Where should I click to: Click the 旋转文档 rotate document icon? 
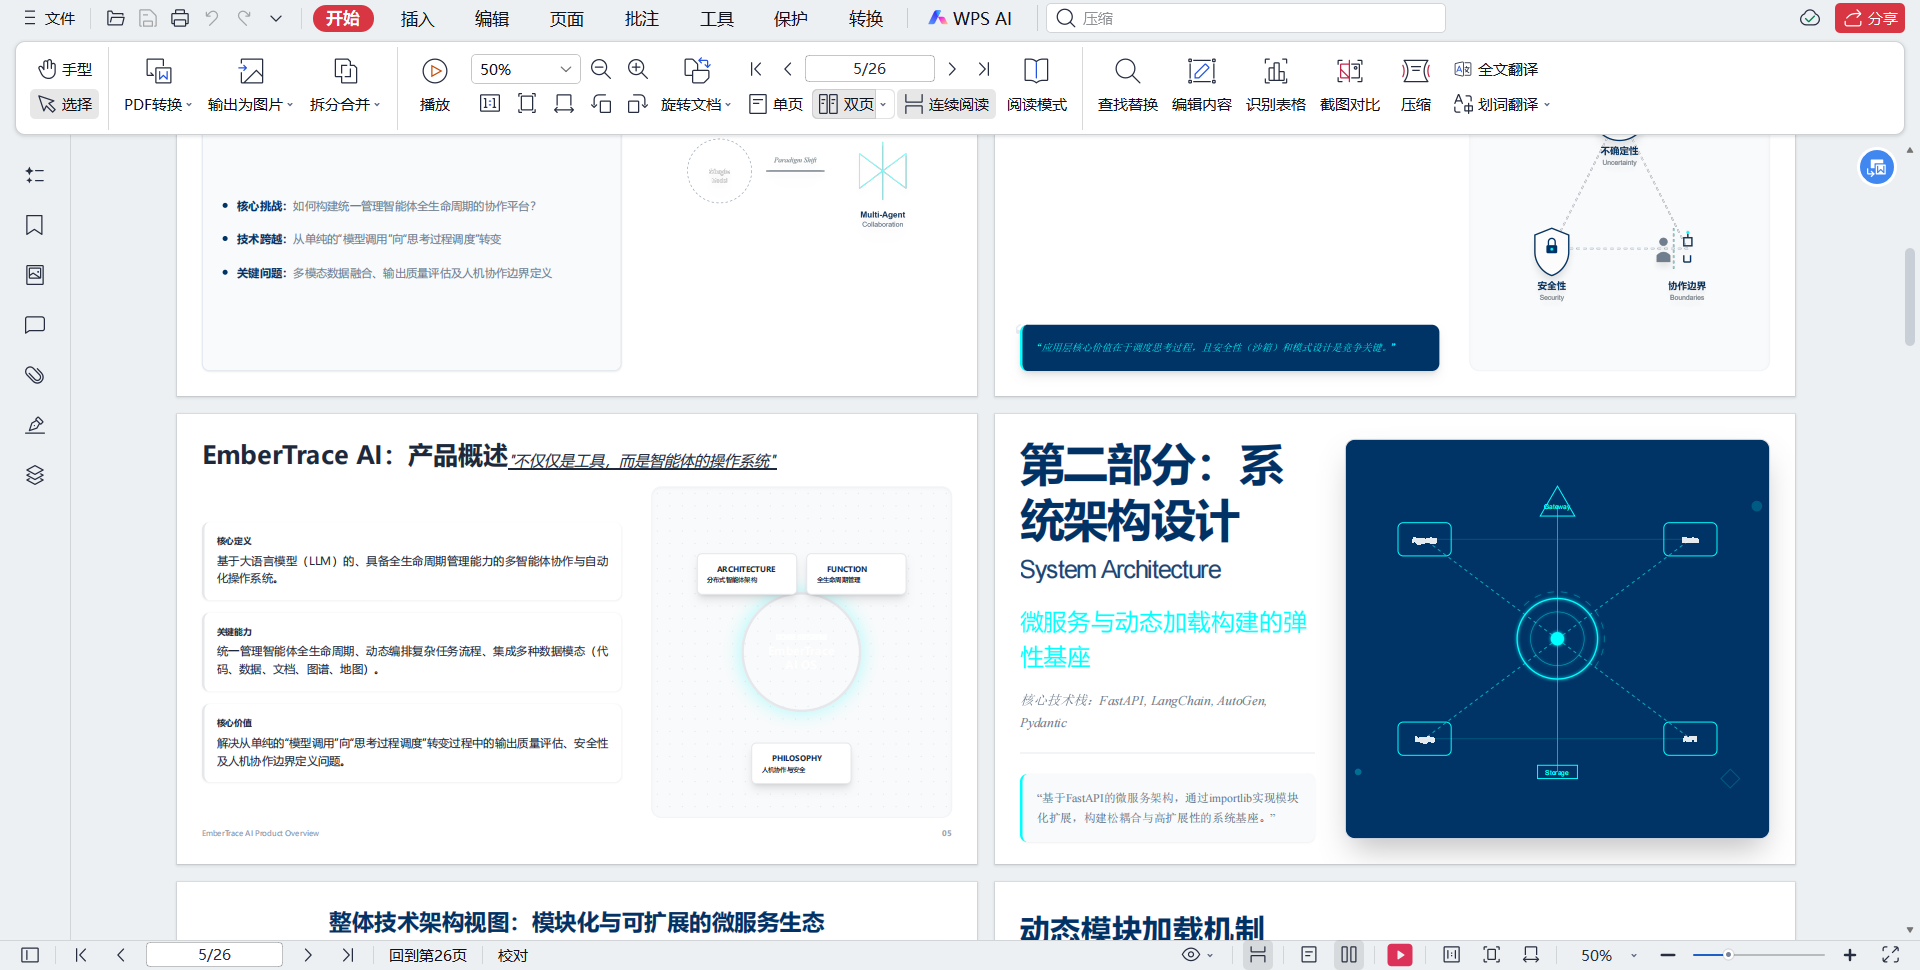click(697, 70)
